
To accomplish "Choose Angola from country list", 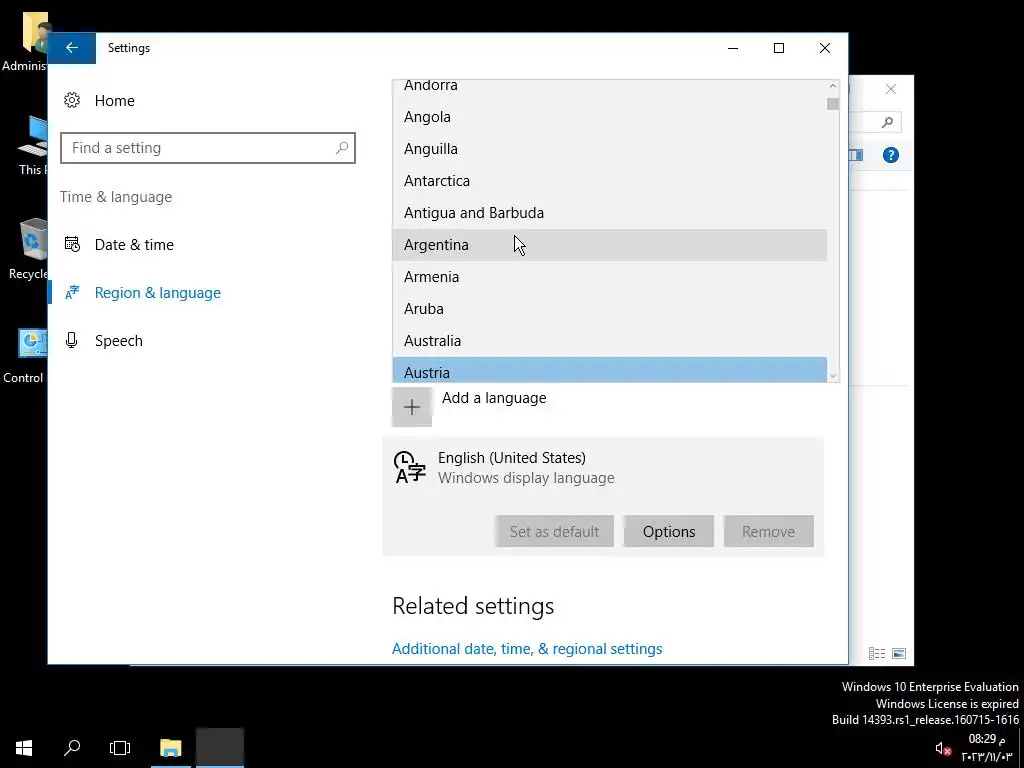I will 609,117.
